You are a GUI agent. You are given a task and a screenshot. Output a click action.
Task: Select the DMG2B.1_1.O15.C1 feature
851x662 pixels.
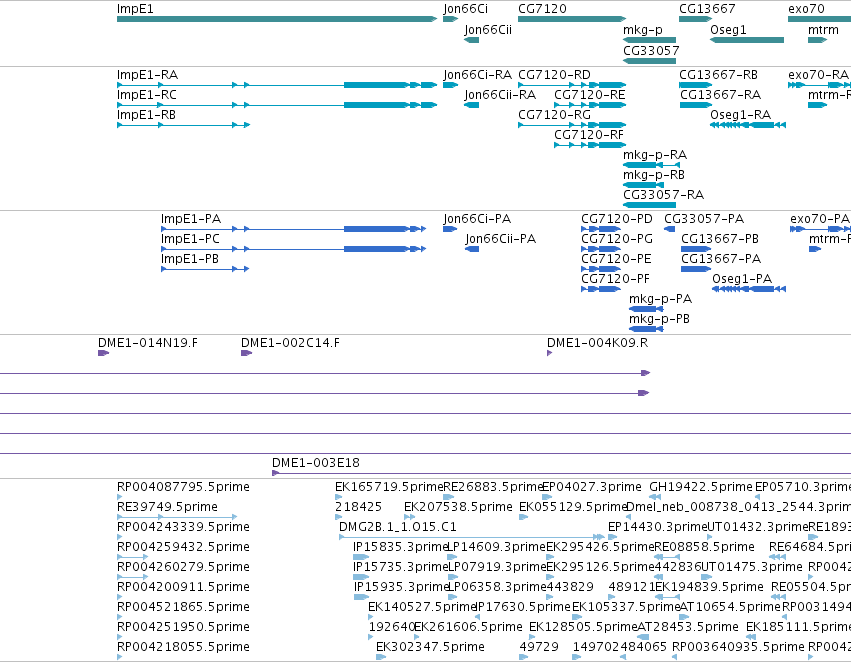click(x=472, y=537)
